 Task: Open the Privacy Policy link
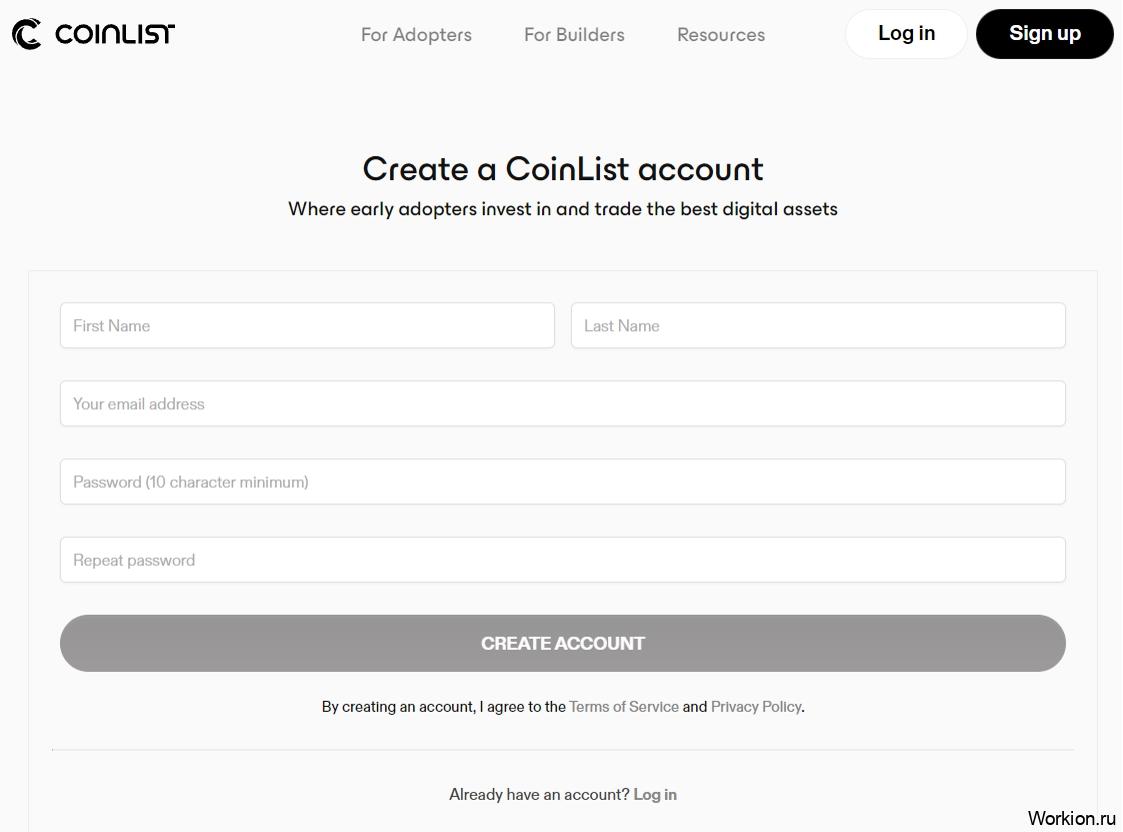point(756,707)
